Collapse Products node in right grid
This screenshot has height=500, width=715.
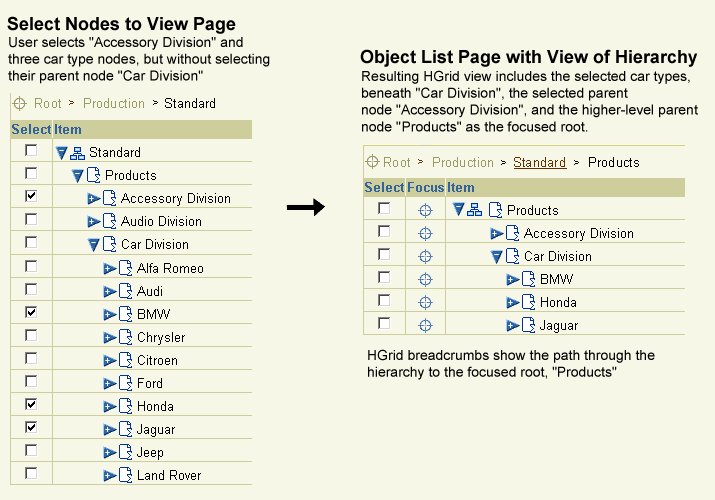(459, 210)
